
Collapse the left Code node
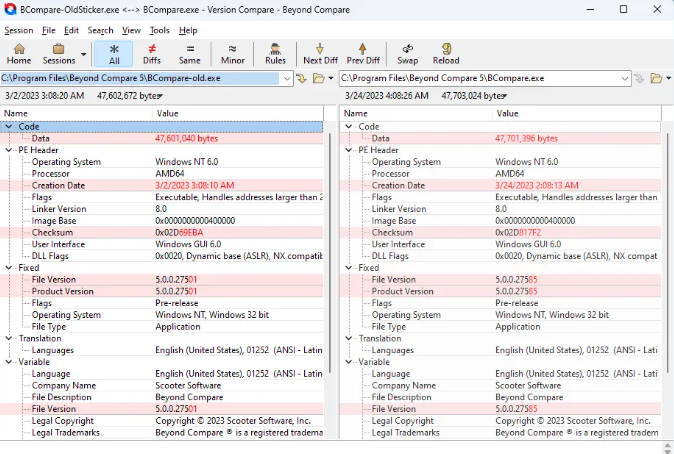coord(9,126)
